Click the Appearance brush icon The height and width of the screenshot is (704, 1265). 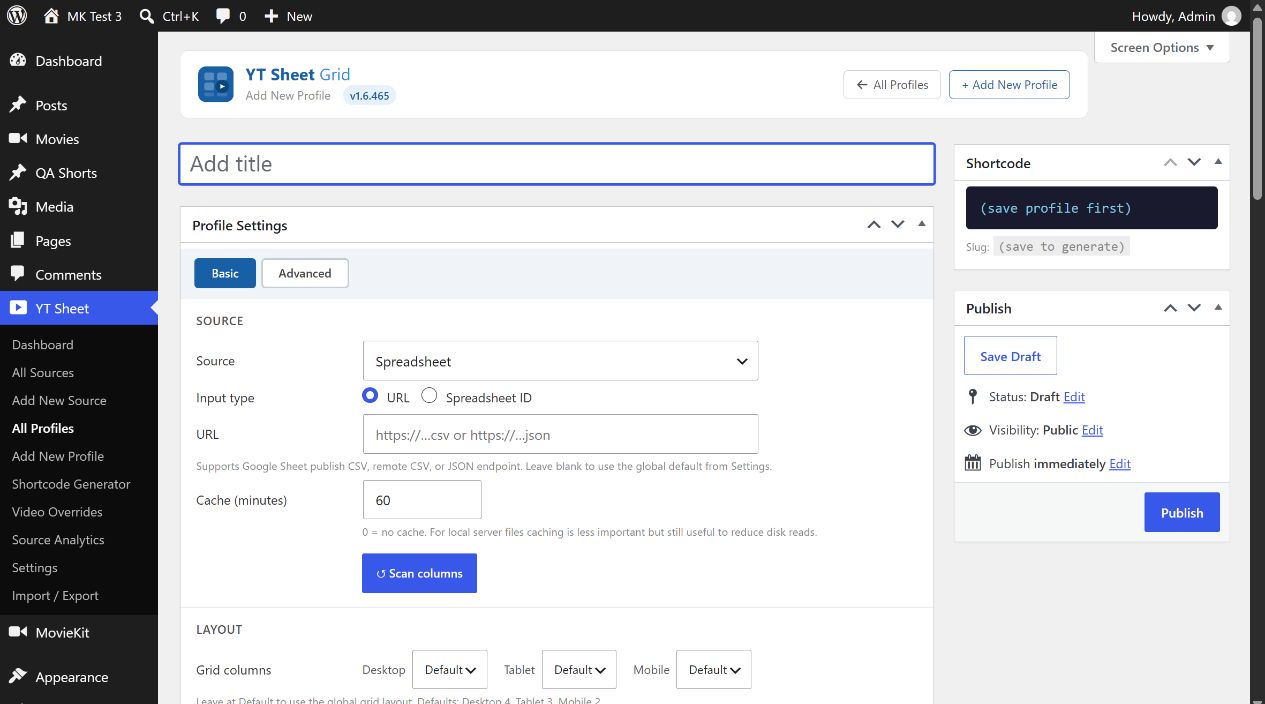point(18,677)
